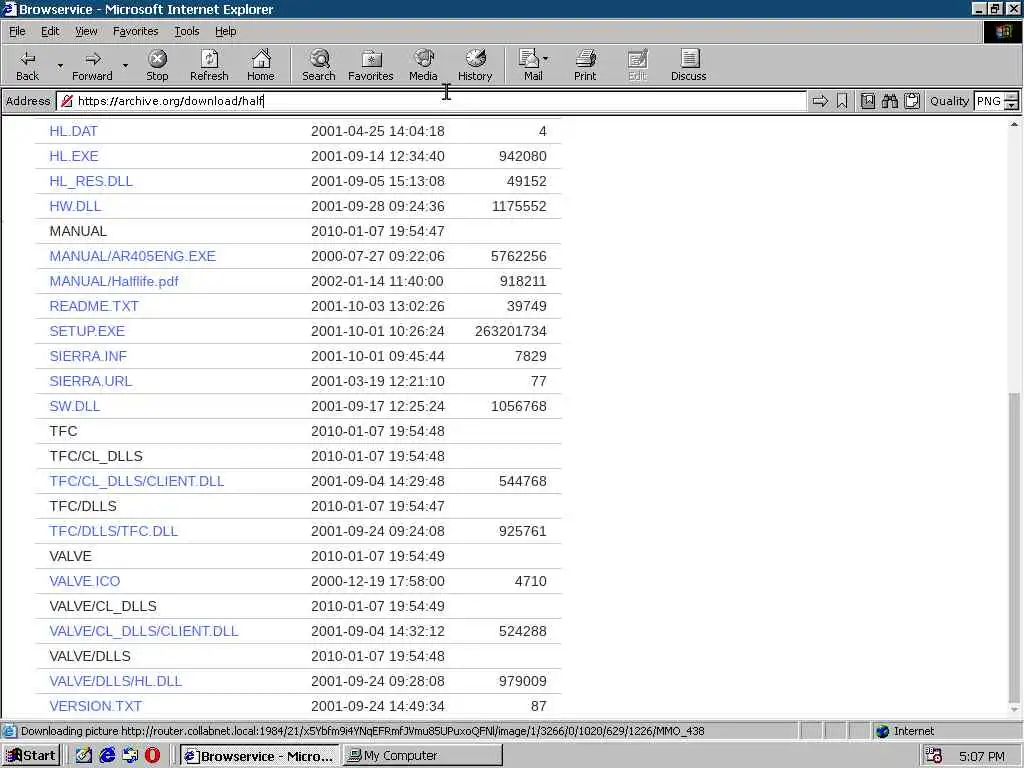The image size is (1024, 768).
Task: Click into the Quality PNG field
Action: [x=989, y=101]
